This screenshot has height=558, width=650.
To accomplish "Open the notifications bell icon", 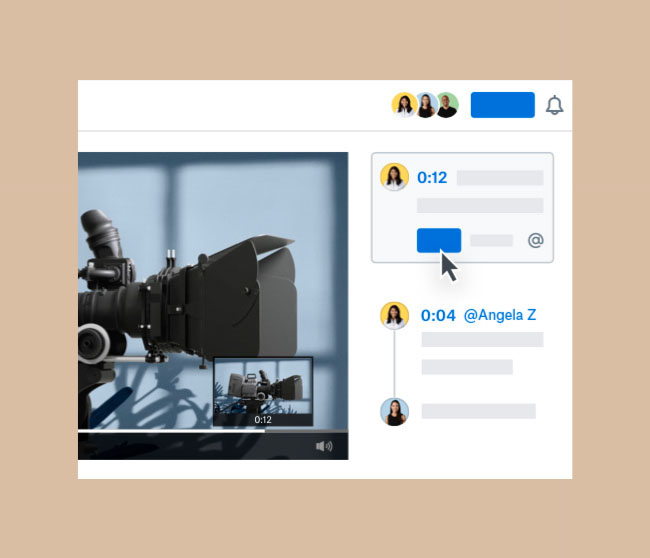I will [x=554, y=105].
